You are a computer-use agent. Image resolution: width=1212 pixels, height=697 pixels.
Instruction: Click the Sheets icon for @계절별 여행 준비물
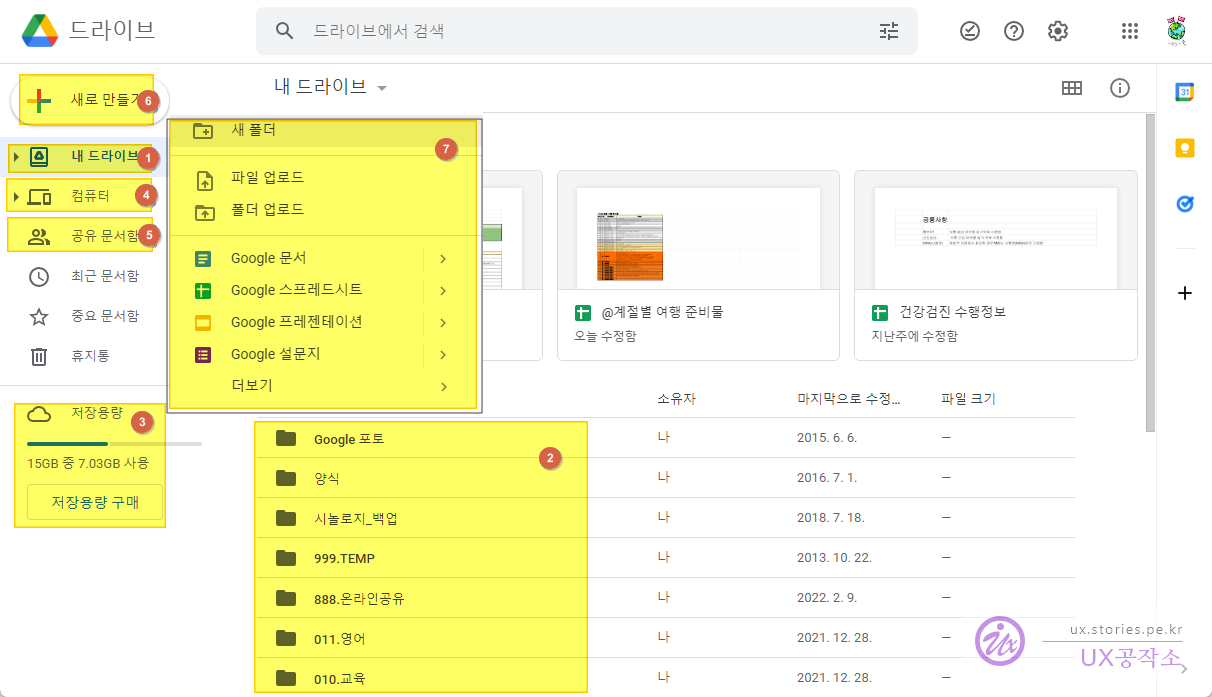click(x=584, y=312)
